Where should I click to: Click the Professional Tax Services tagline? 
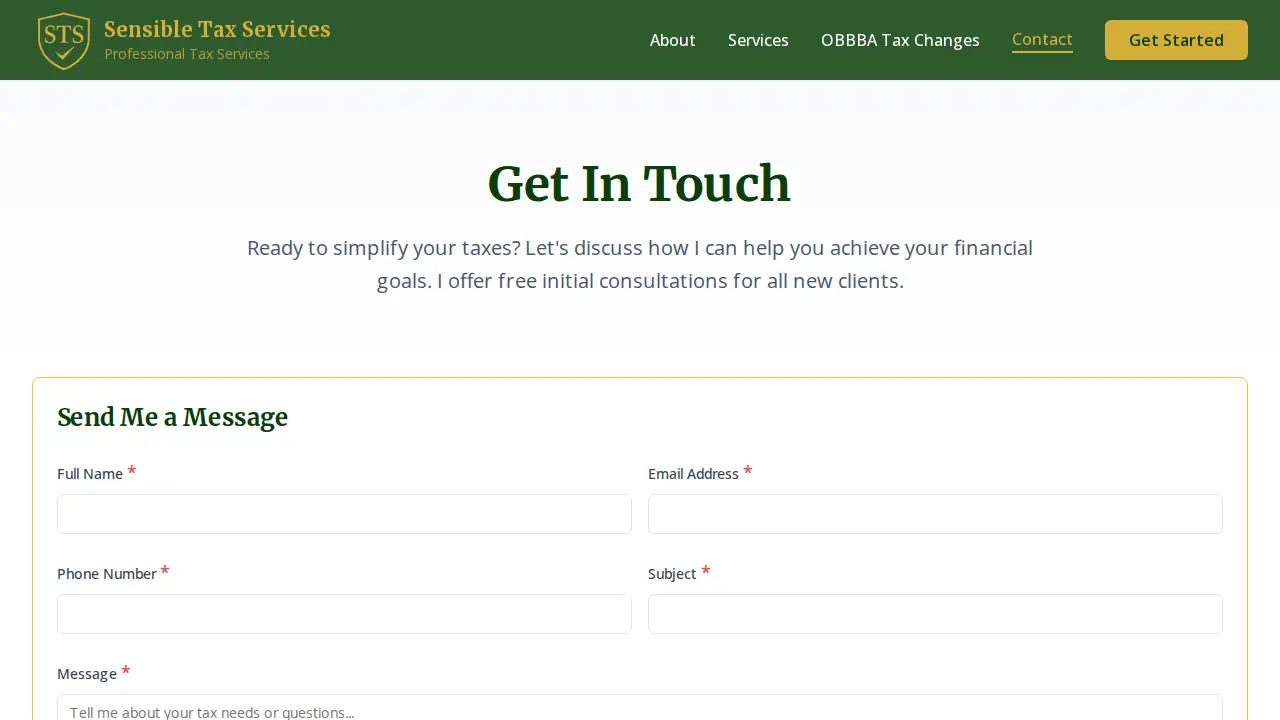187,54
